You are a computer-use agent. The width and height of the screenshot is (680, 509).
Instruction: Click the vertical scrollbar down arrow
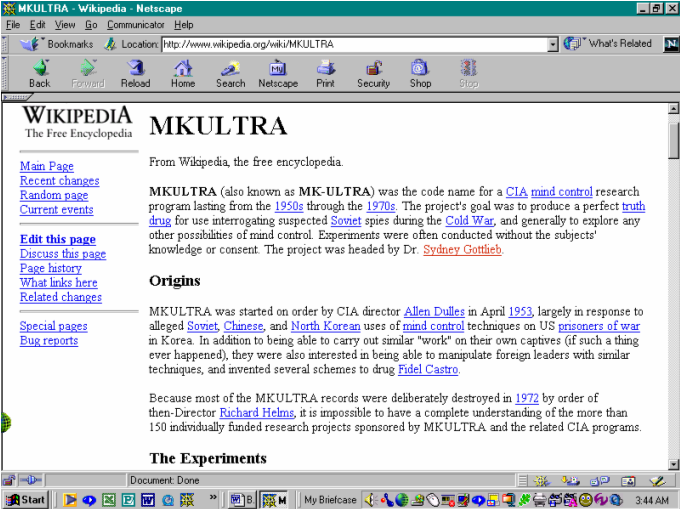(x=673, y=463)
